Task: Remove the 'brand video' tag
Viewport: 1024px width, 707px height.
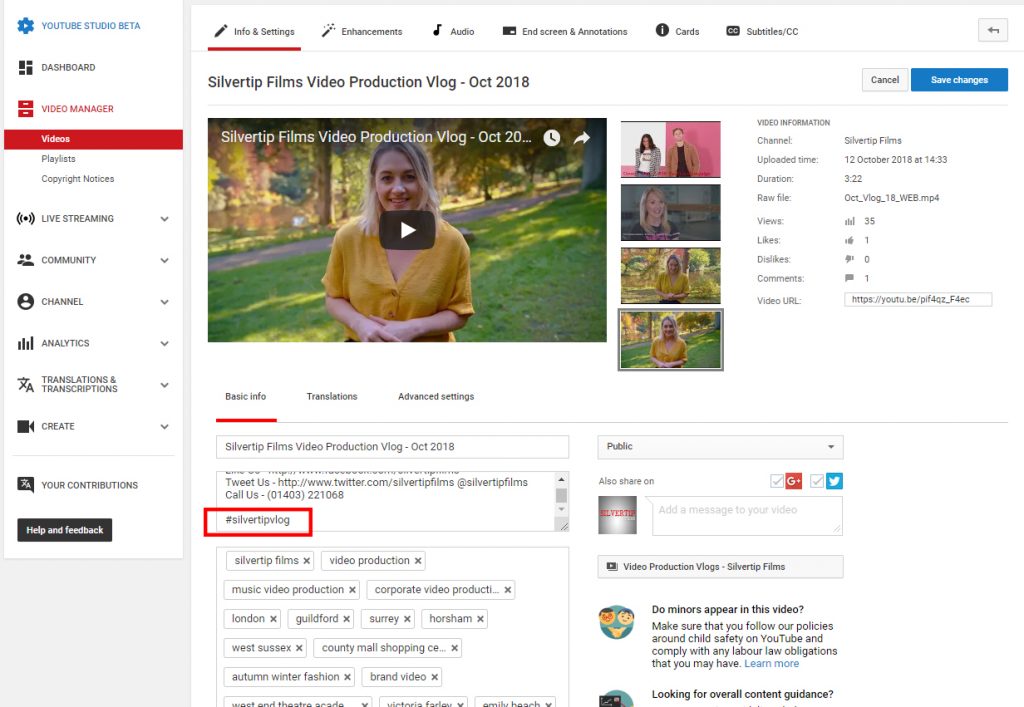Action: coord(434,677)
